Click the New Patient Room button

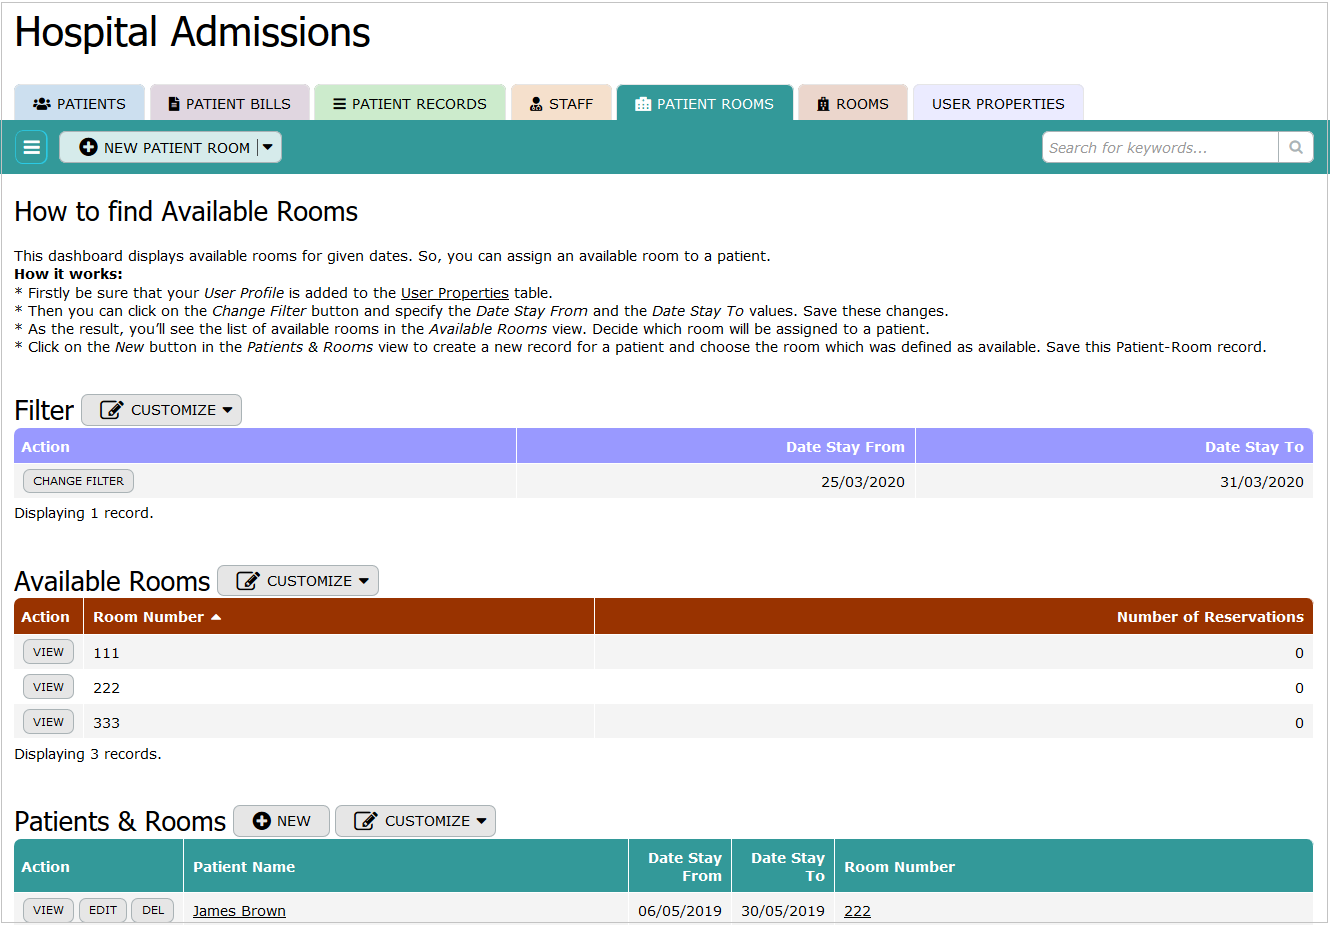click(x=164, y=147)
